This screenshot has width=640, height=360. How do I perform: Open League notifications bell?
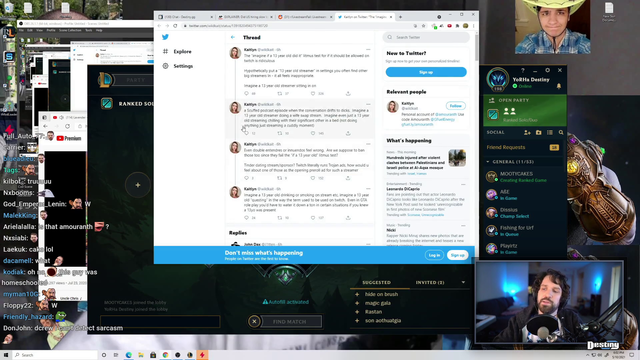click(x=558, y=86)
